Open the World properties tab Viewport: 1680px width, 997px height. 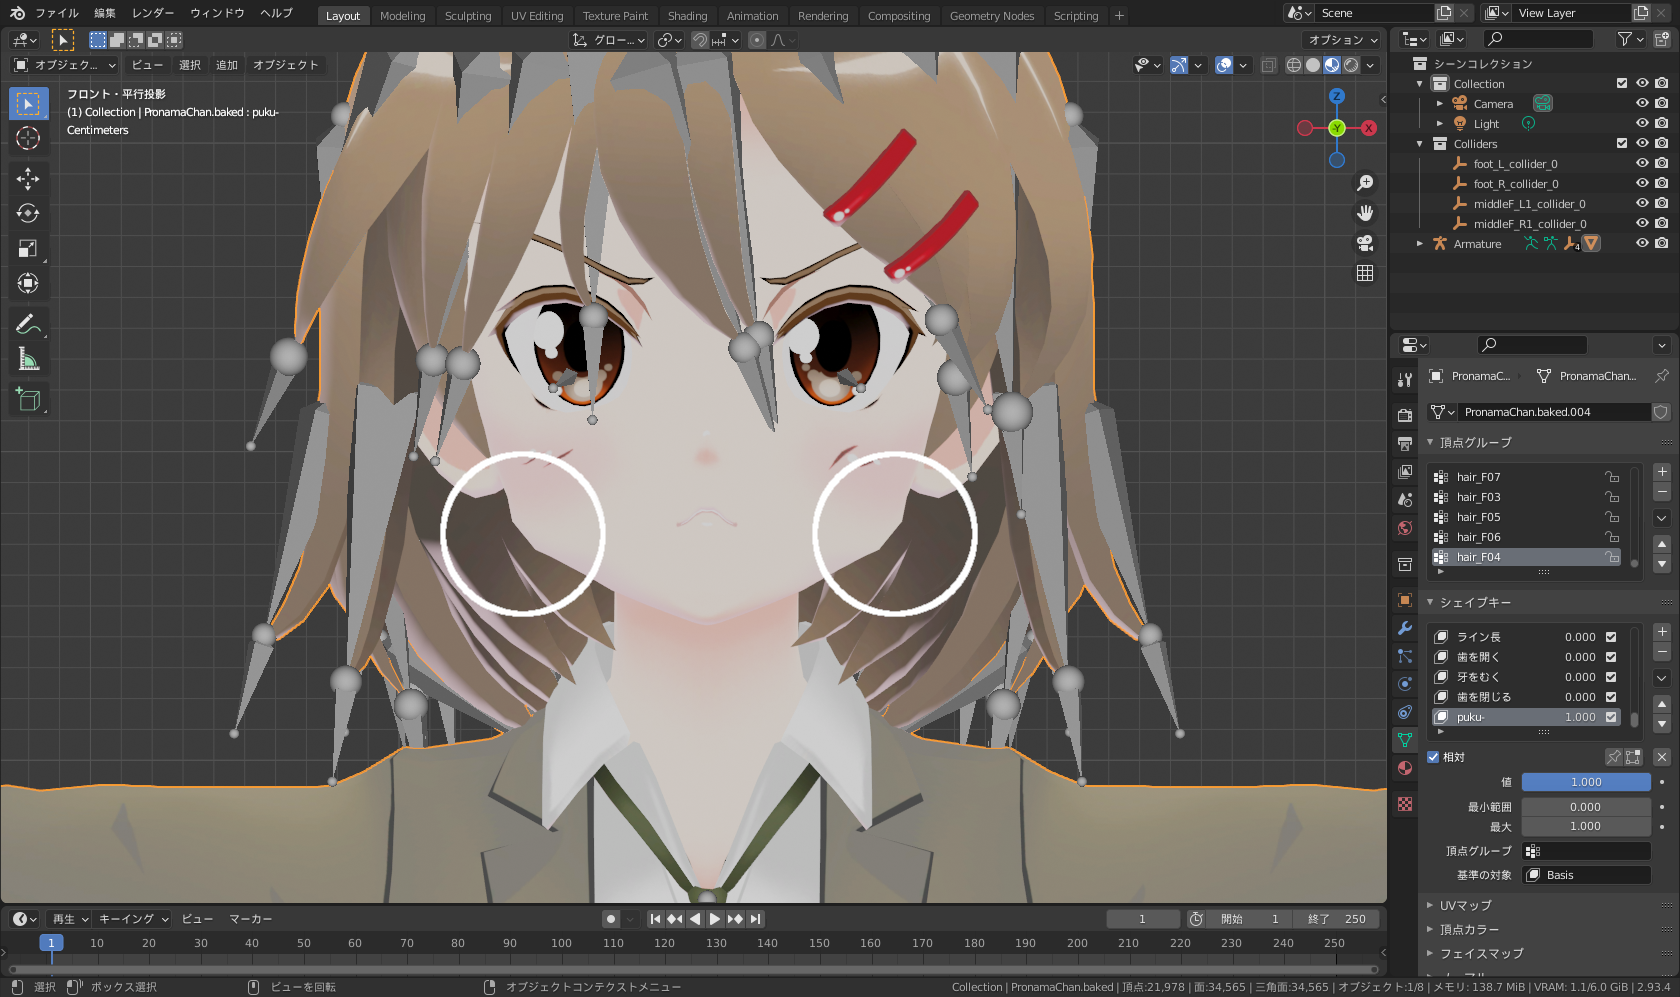pyautogui.click(x=1405, y=528)
